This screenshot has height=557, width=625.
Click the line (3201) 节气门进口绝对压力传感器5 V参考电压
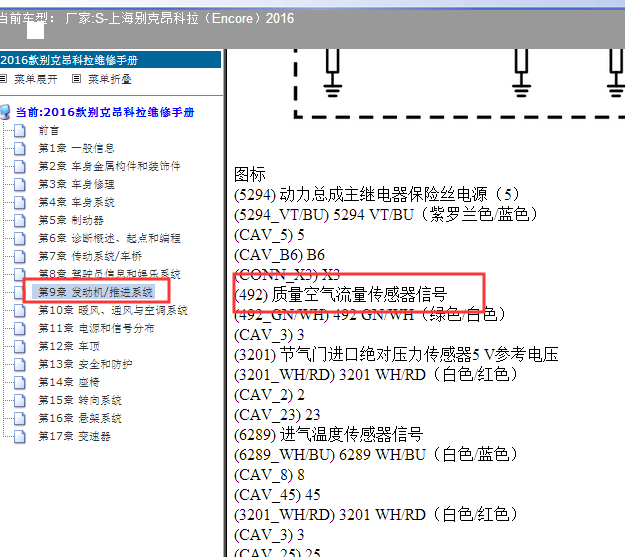coord(396,354)
